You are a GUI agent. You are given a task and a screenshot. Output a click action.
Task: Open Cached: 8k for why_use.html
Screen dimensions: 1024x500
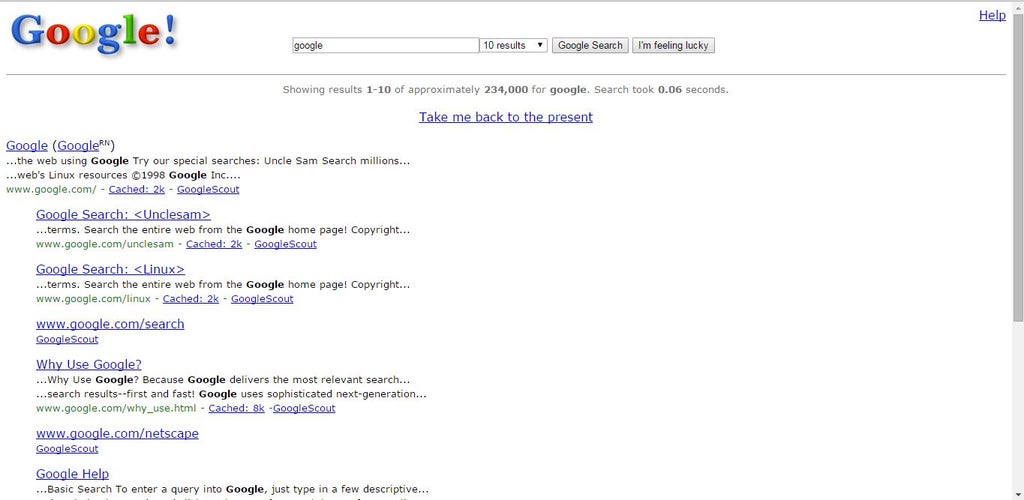click(x=236, y=409)
